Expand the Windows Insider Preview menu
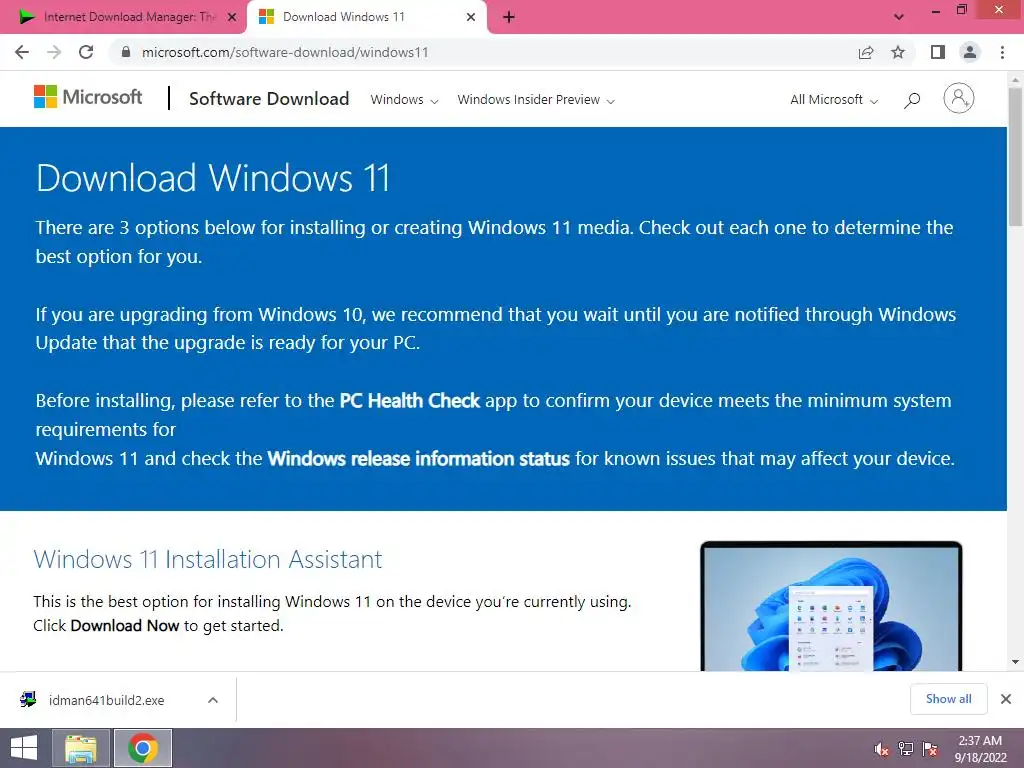The image size is (1024, 768). point(536,100)
